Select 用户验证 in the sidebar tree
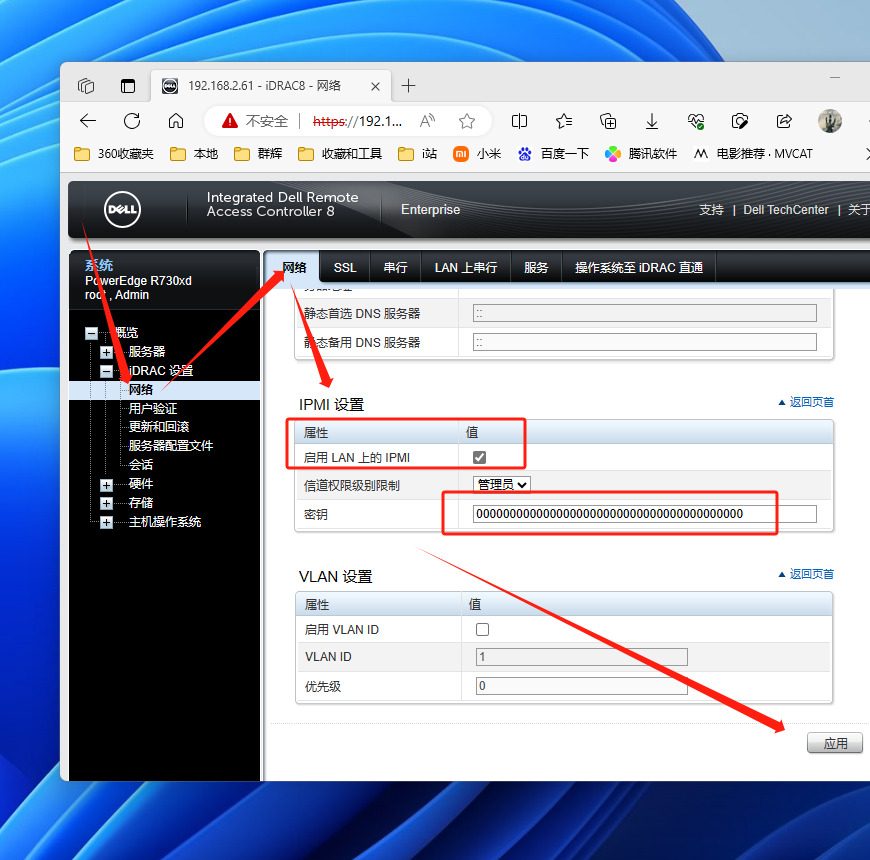 coord(153,409)
